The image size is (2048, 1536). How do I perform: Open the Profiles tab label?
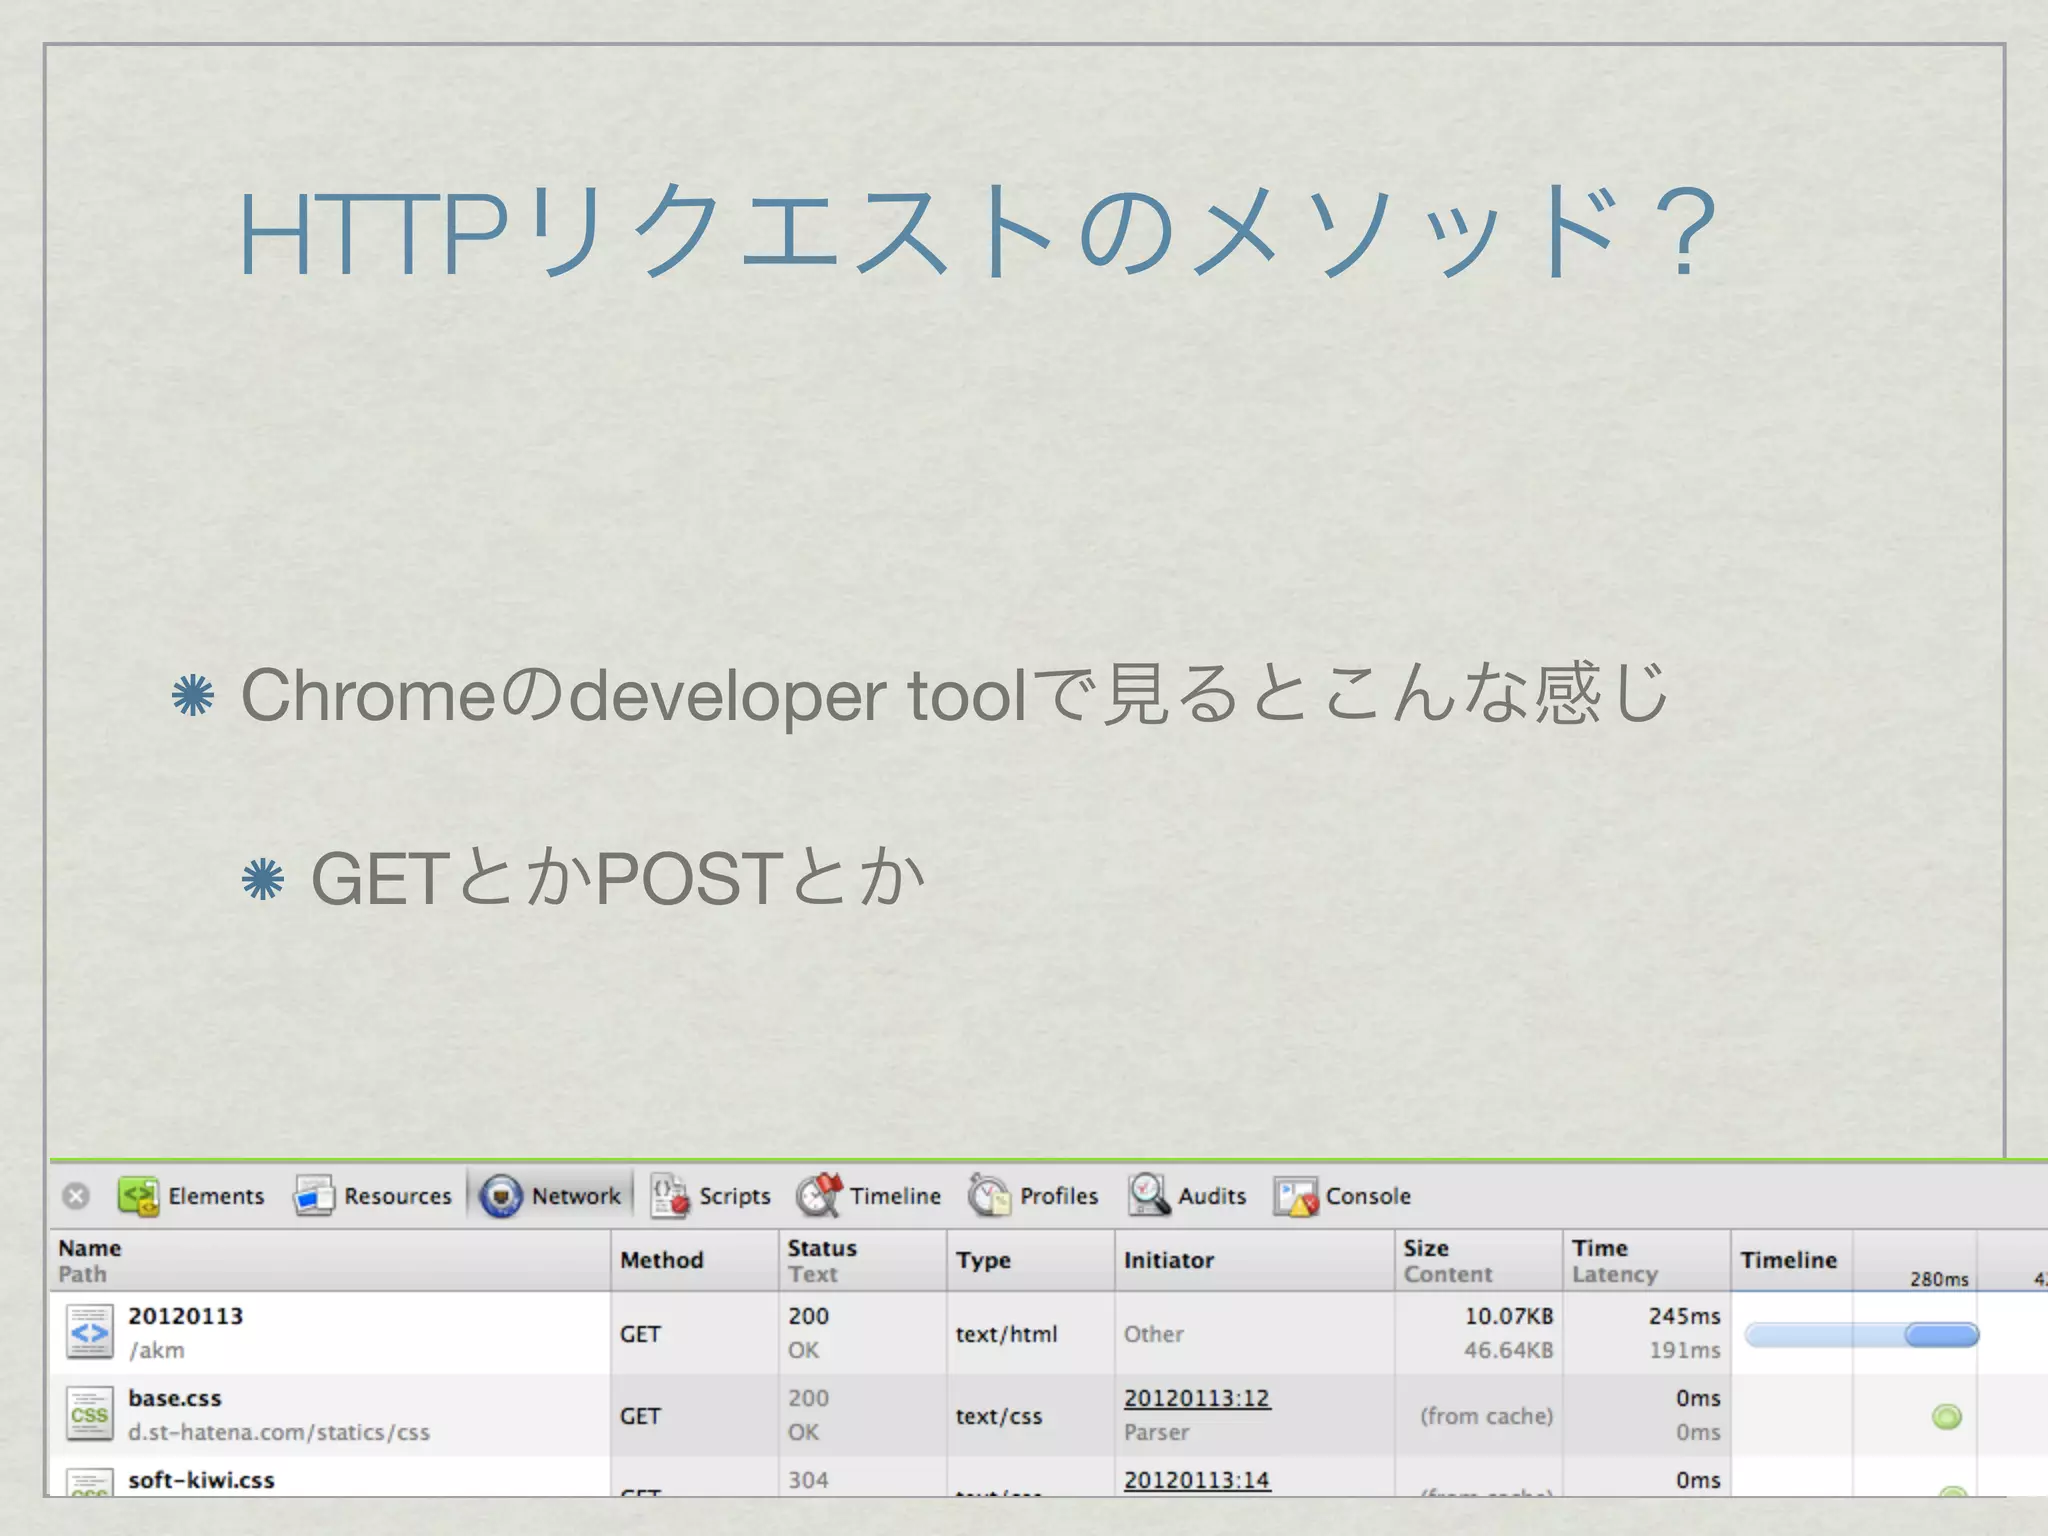[x=1059, y=1196]
